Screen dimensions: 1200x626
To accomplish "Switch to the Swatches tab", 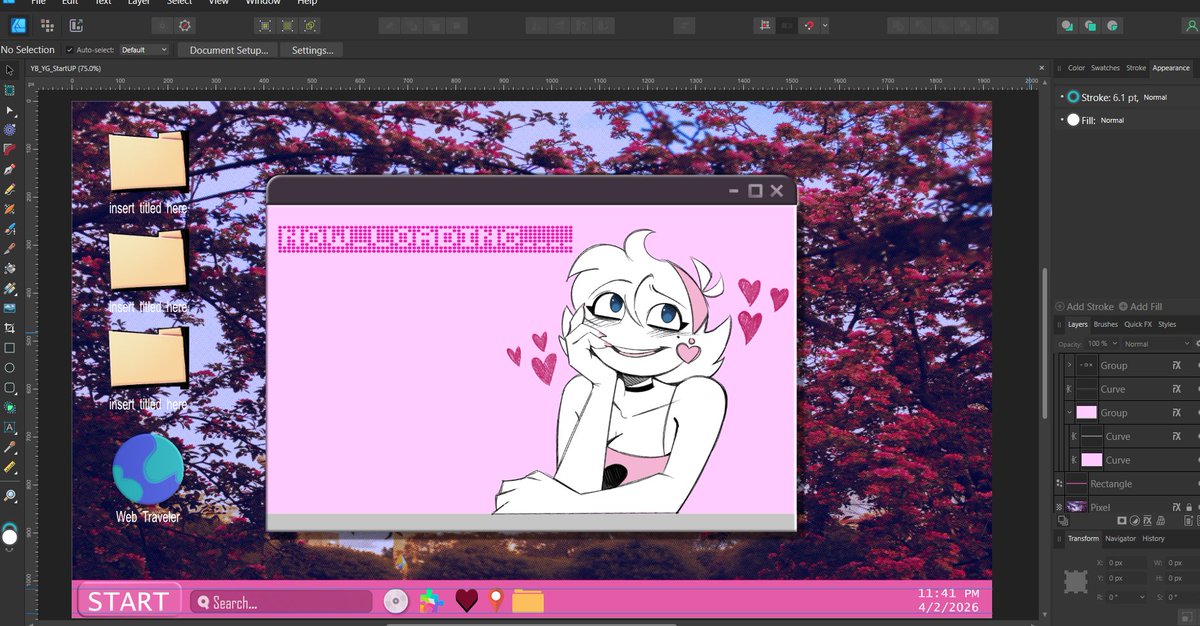I will click(1105, 68).
